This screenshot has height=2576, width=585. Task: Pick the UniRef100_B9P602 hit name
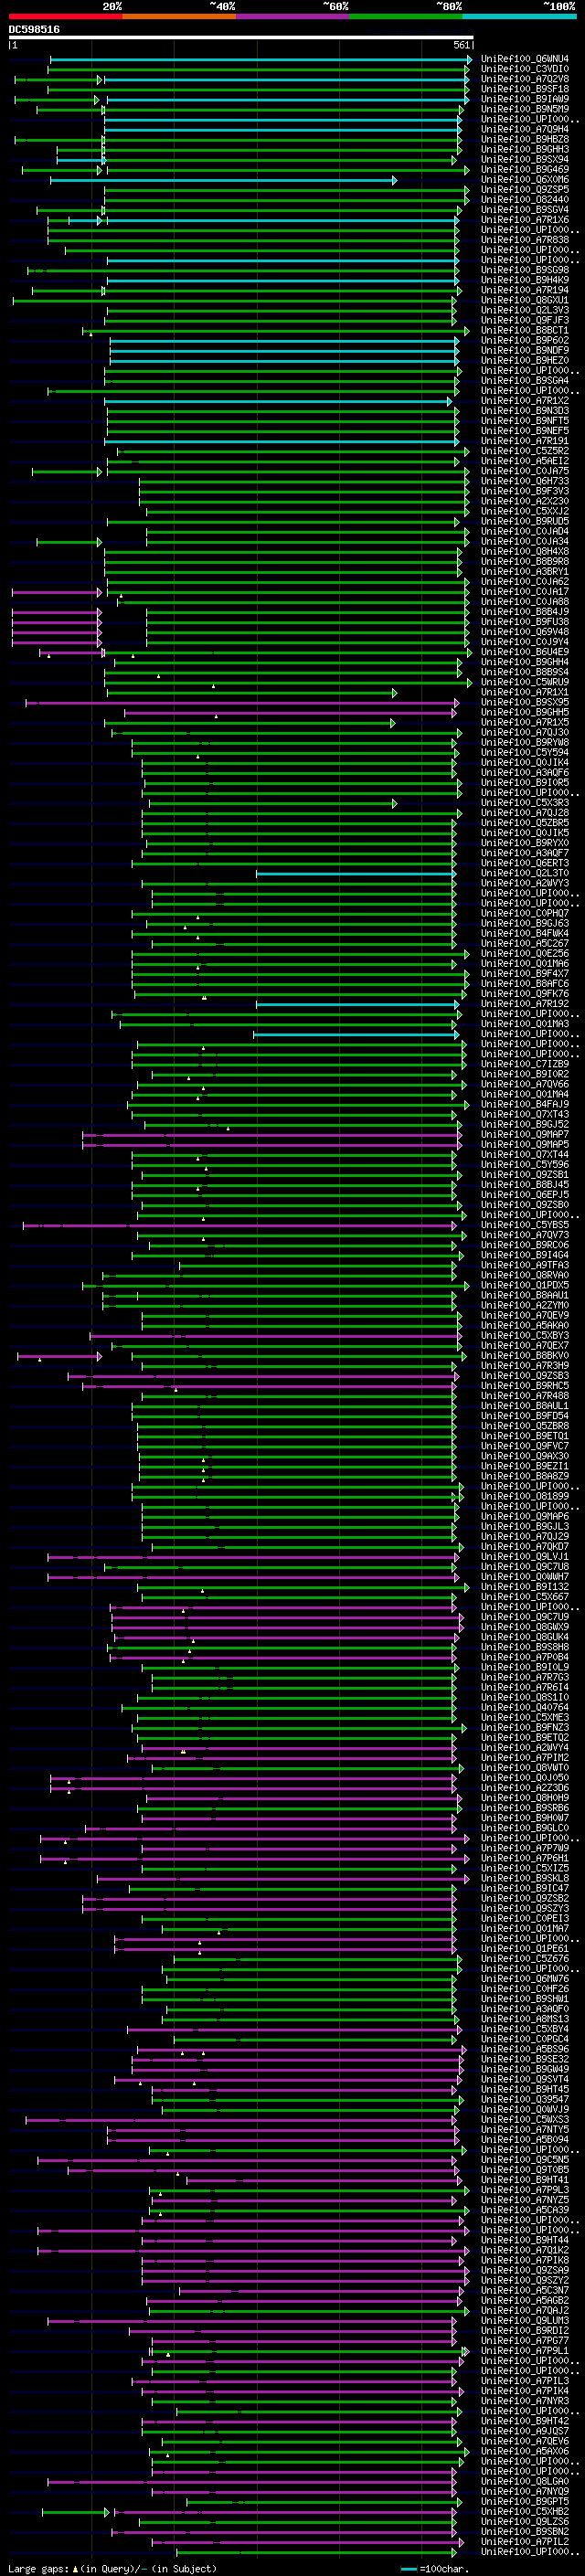pos(525,340)
